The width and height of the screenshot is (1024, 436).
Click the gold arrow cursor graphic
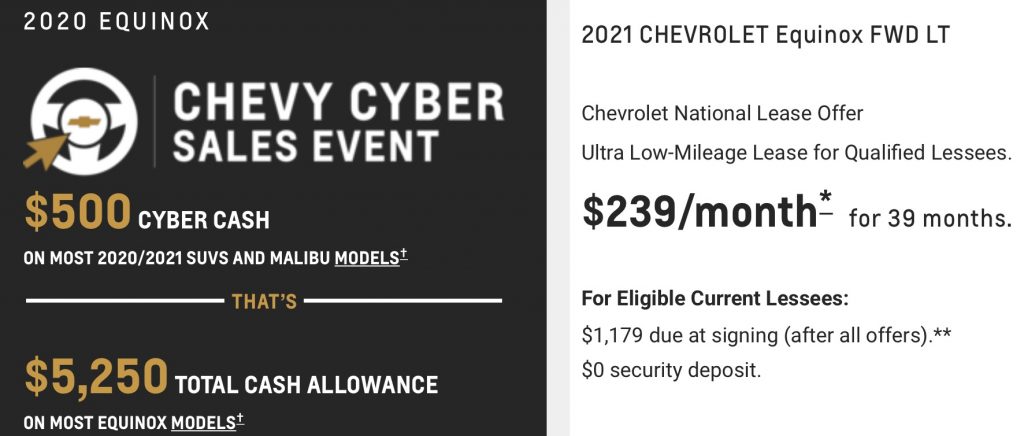46,151
